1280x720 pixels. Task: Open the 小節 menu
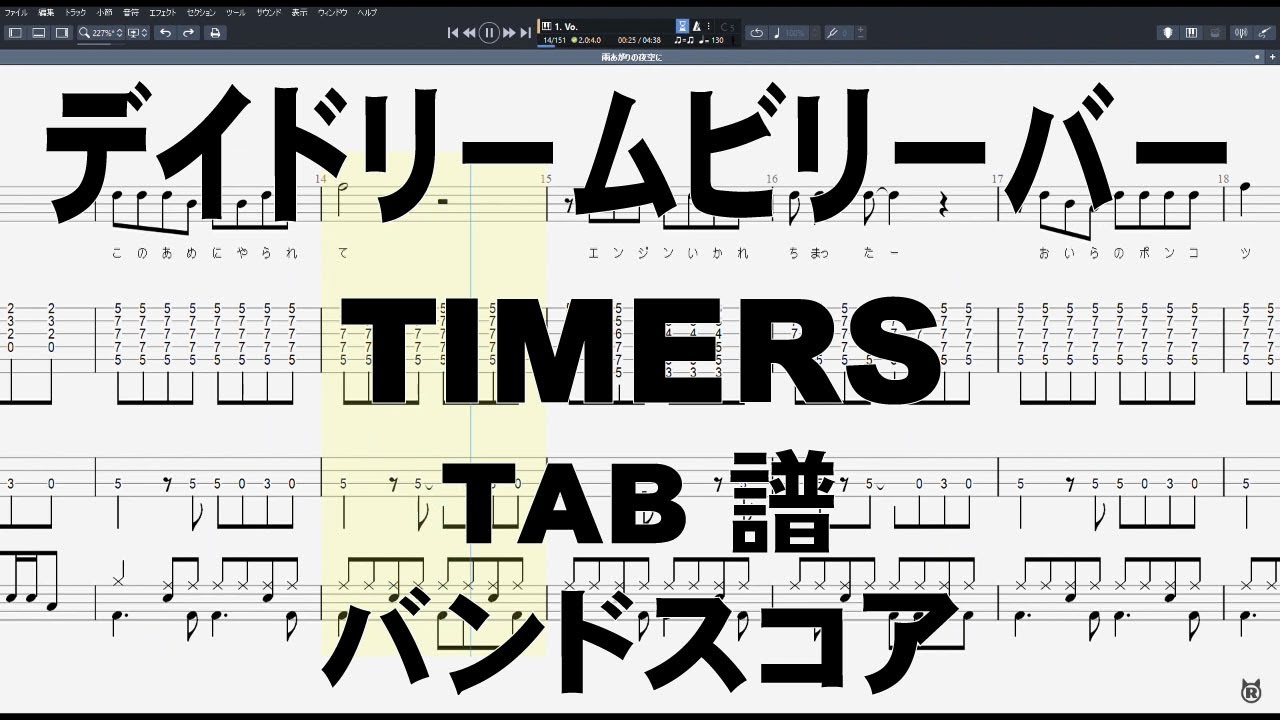(x=105, y=12)
